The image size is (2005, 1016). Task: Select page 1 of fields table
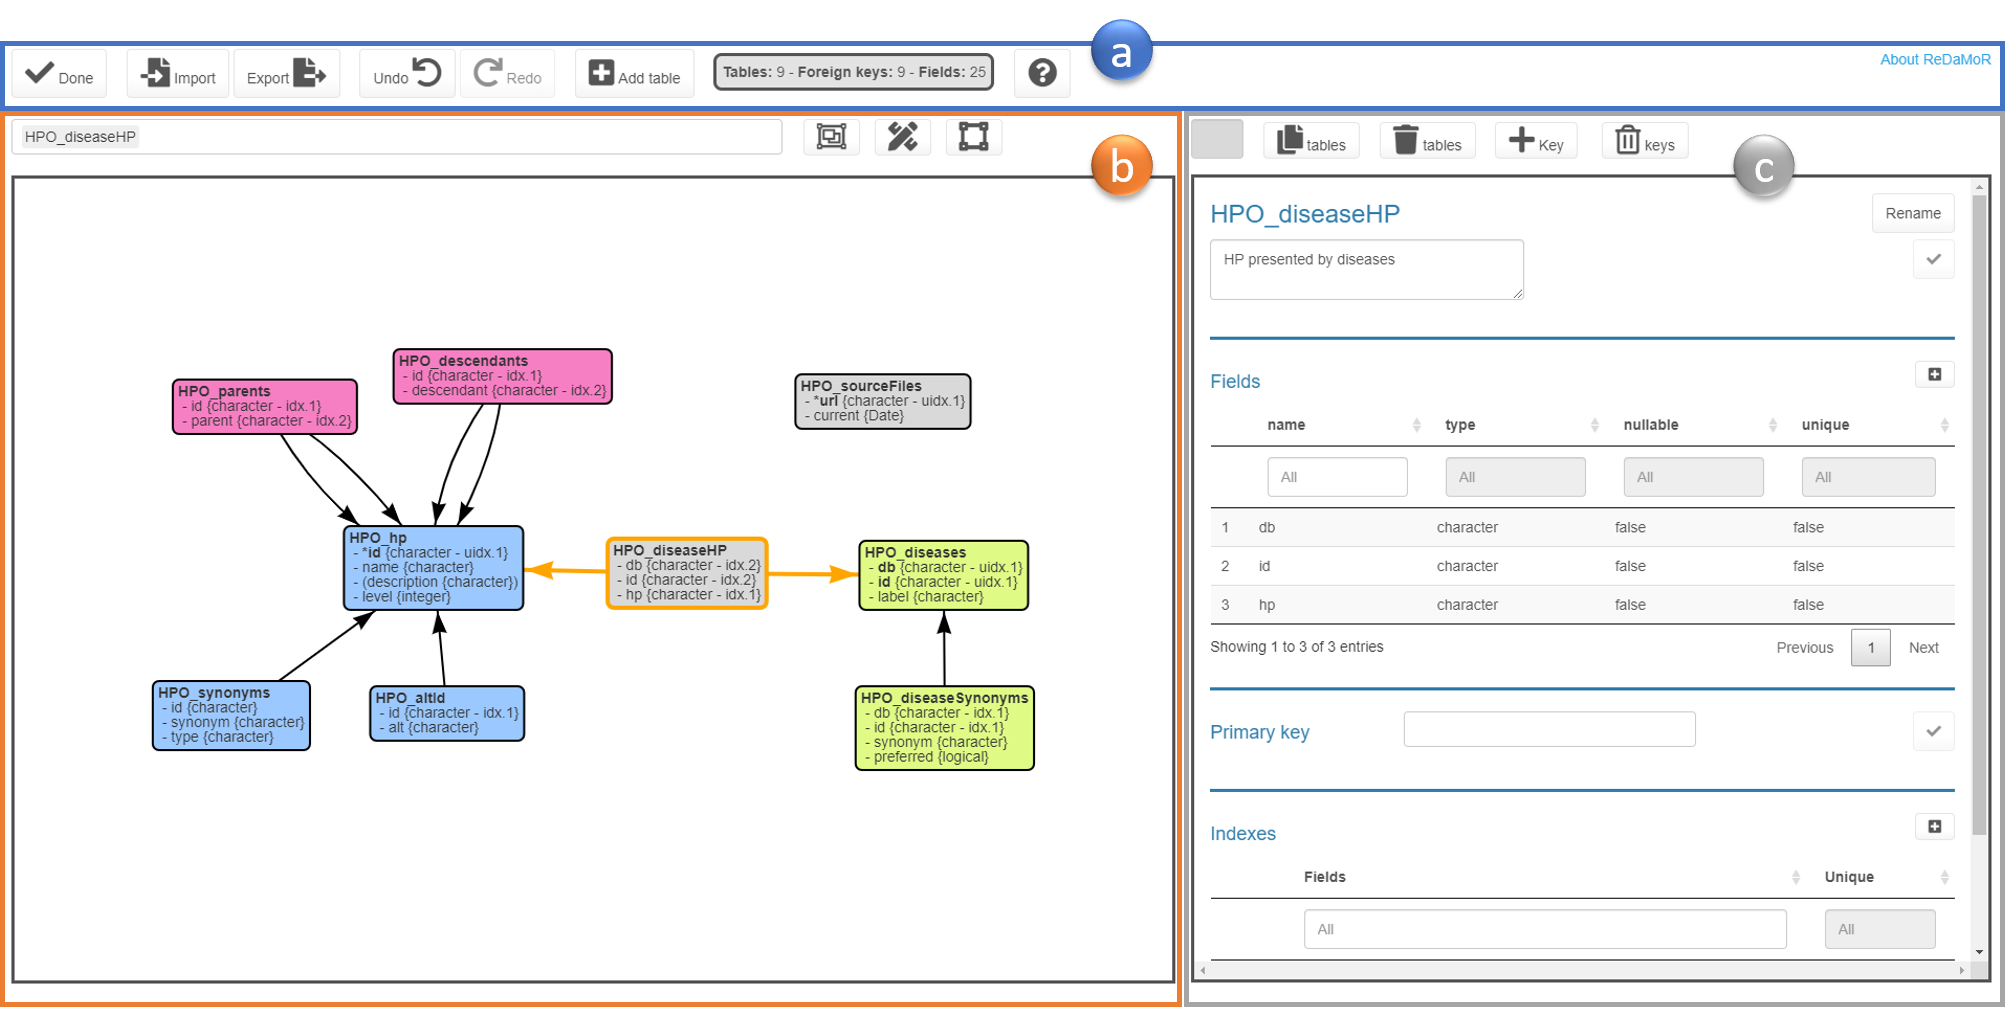[x=1870, y=648]
